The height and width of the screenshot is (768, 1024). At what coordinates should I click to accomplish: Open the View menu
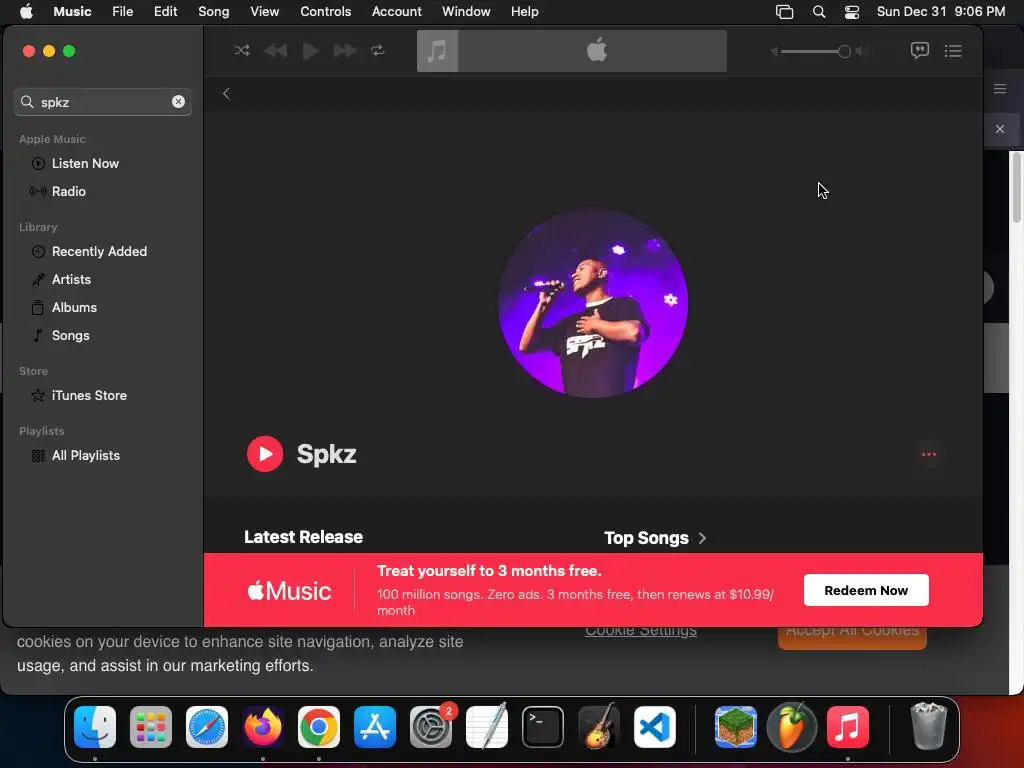point(264,12)
